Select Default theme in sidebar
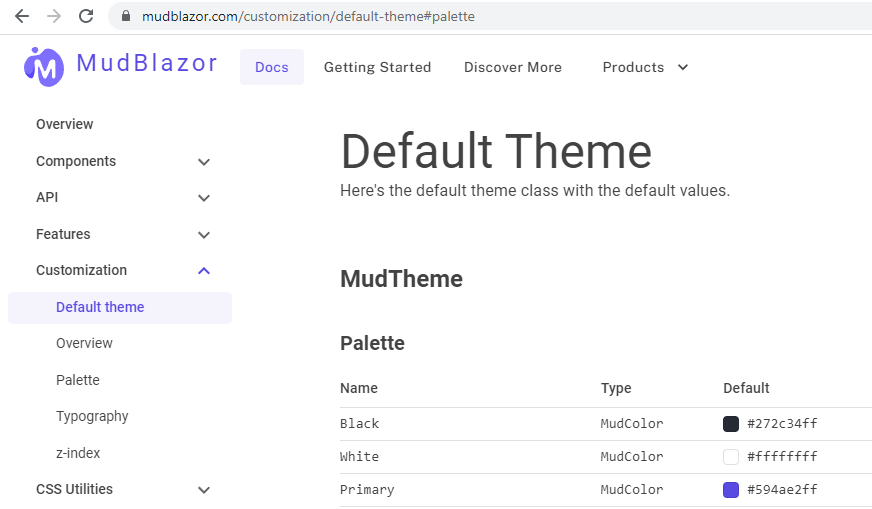872x509 pixels. click(x=100, y=307)
